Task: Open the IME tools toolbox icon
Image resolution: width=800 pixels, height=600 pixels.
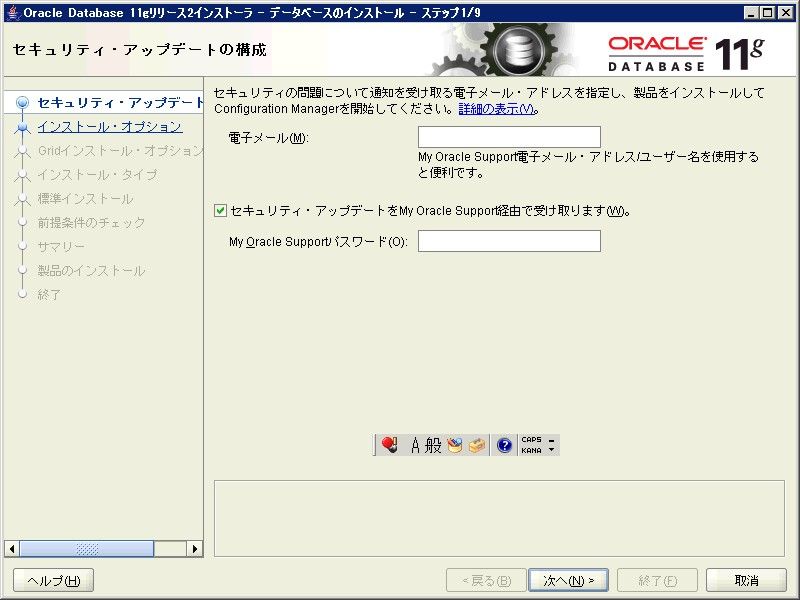Action: coord(477,446)
